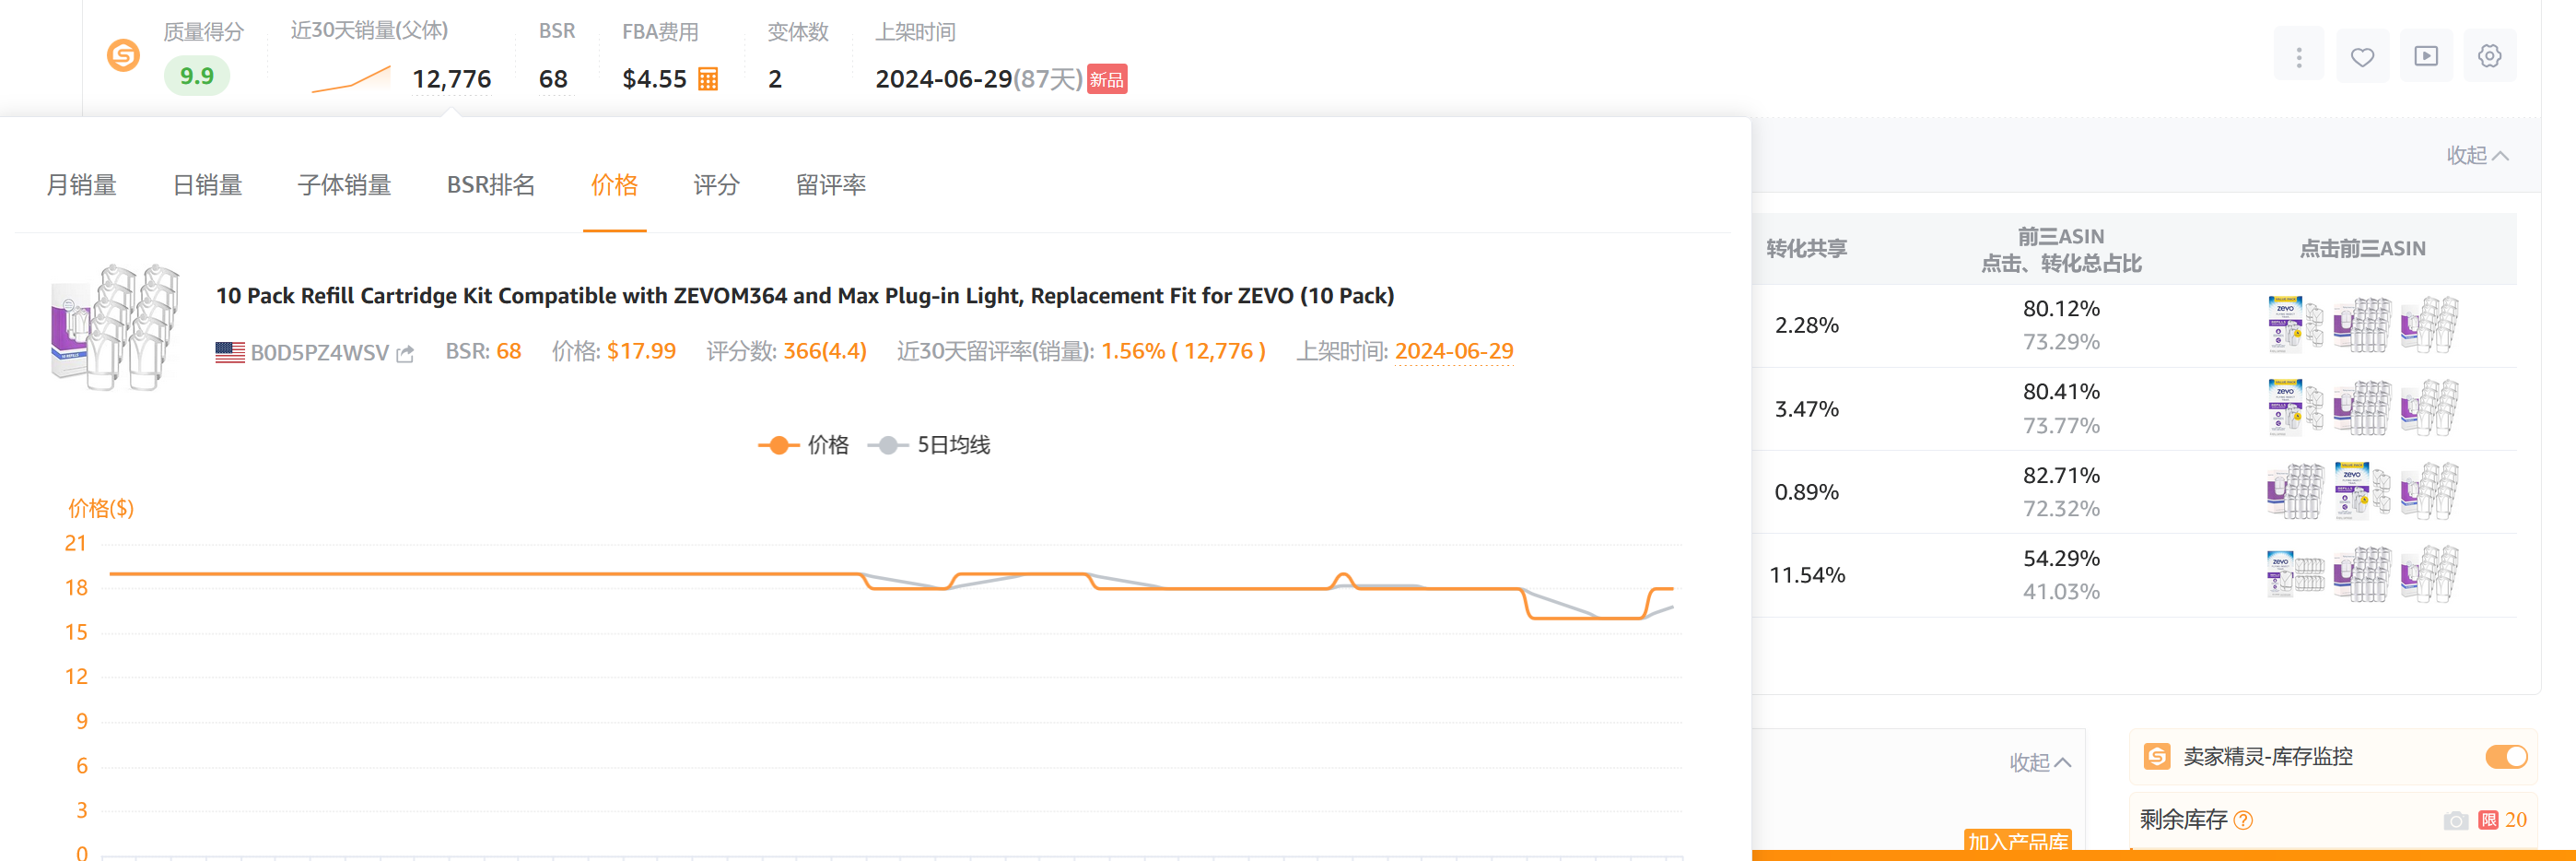Toggle the 价格 series in chart legend
This screenshot has height=861, width=2576.
804,445
